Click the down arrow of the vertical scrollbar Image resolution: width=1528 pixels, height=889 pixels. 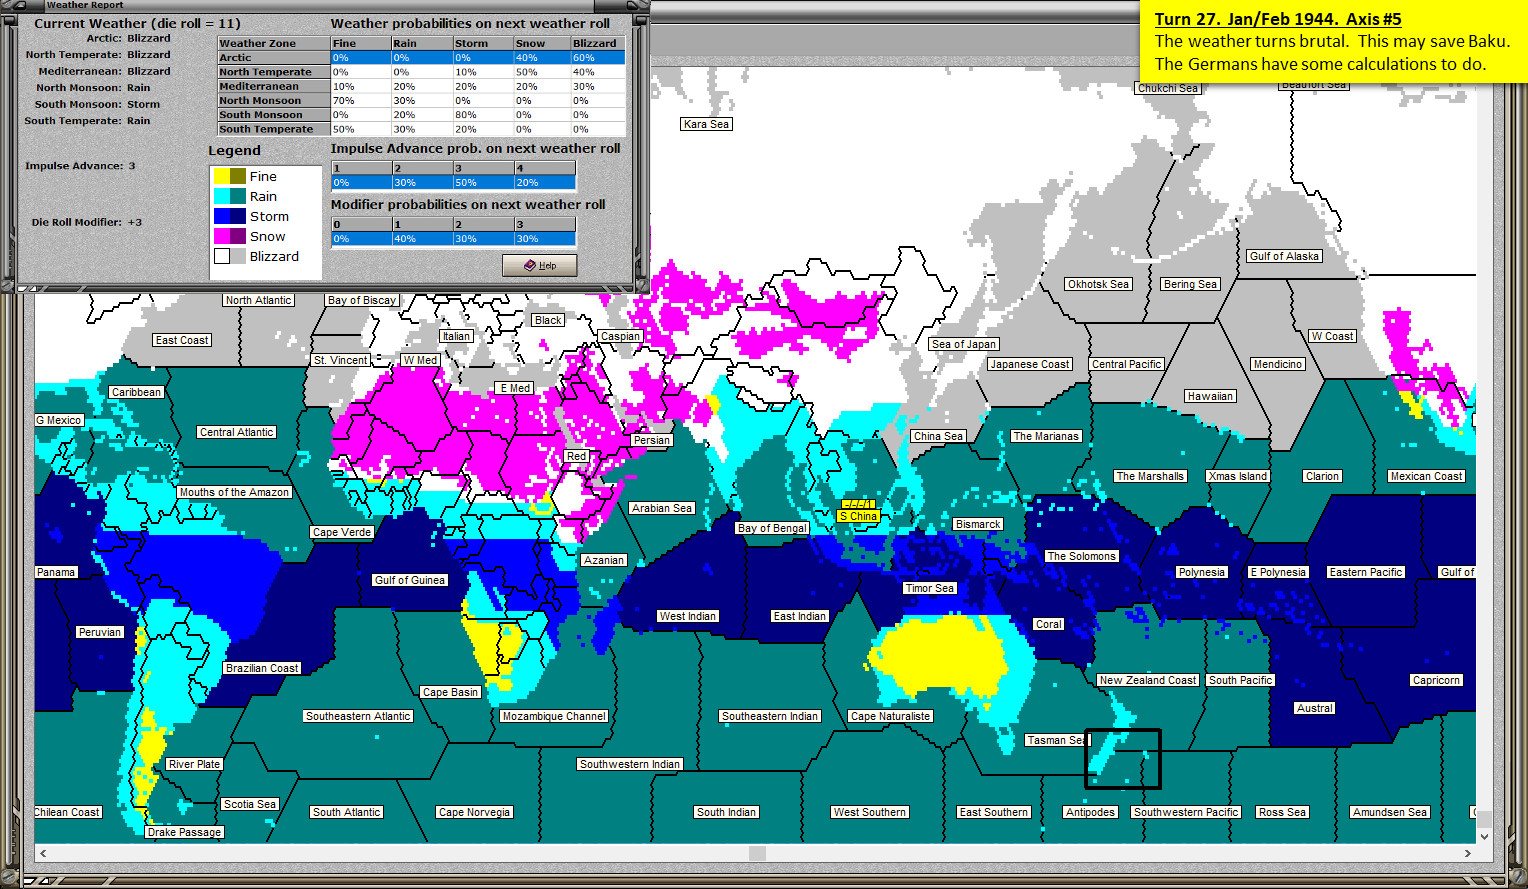pyautogui.click(x=1484, y=836)
